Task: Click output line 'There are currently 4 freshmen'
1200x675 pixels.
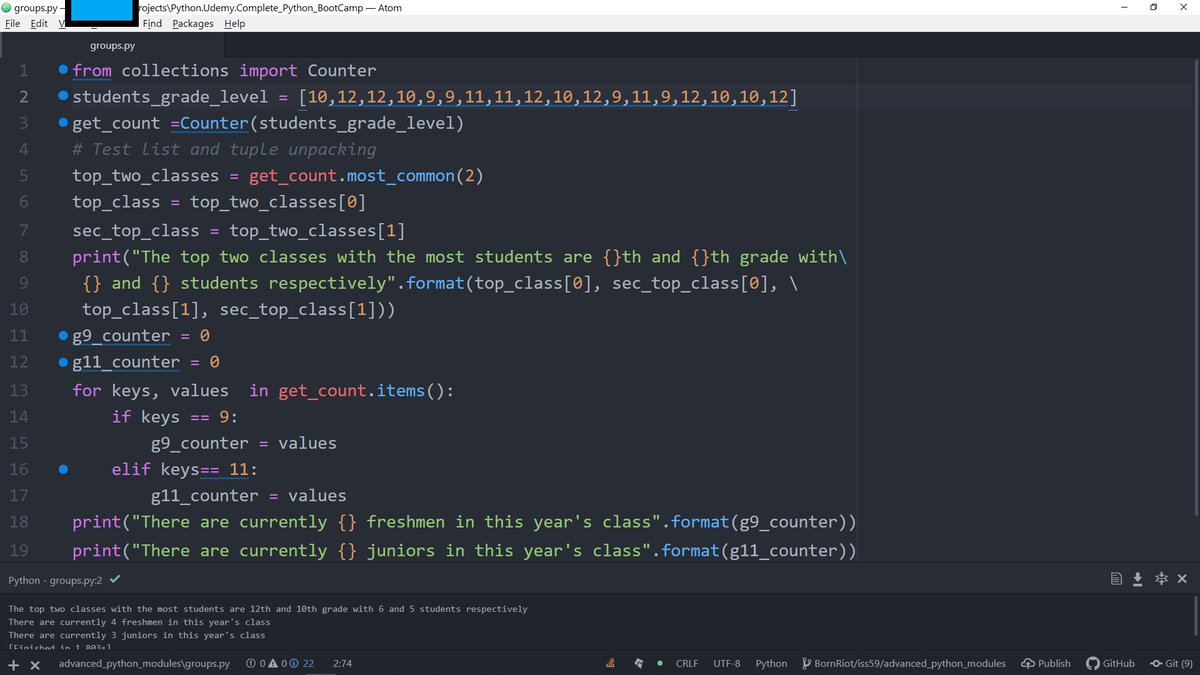Action: [139, 622]
